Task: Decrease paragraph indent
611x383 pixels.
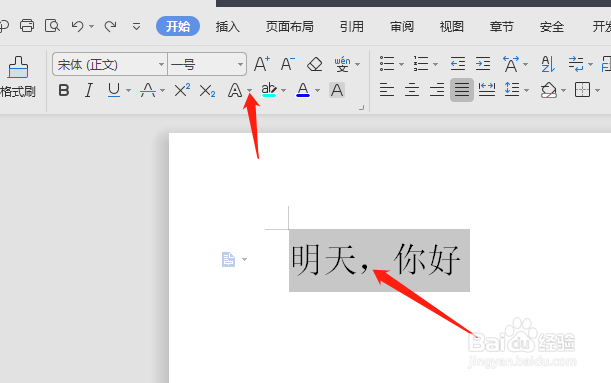Action: pyautogui.click(x=458, y=64)
